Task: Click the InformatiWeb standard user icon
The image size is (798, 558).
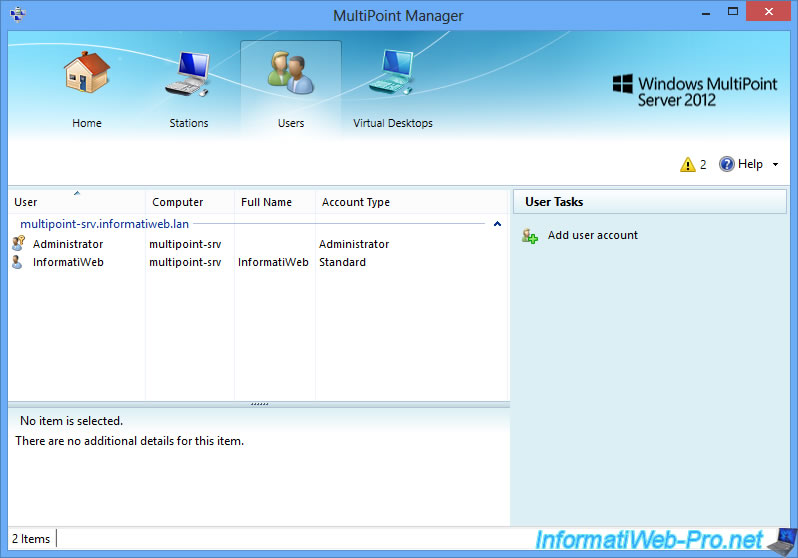Action: [x=17, y=262]
